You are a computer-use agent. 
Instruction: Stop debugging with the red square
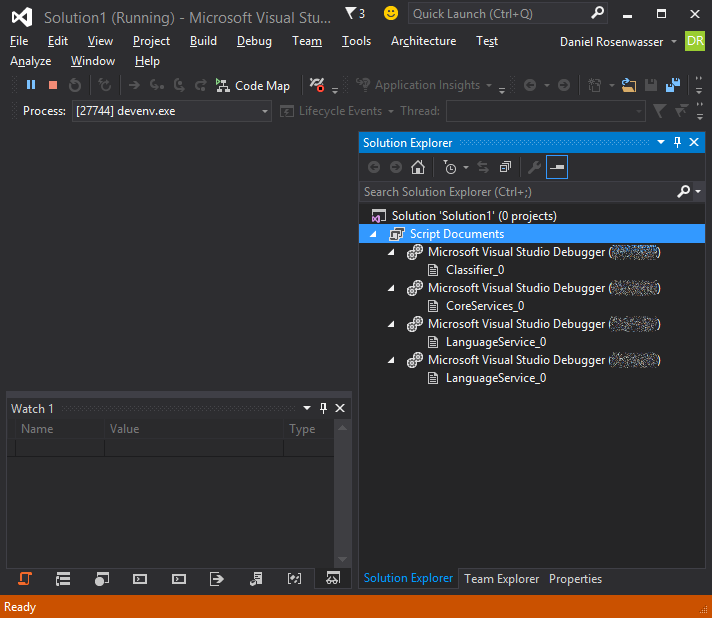click(53, 85)
